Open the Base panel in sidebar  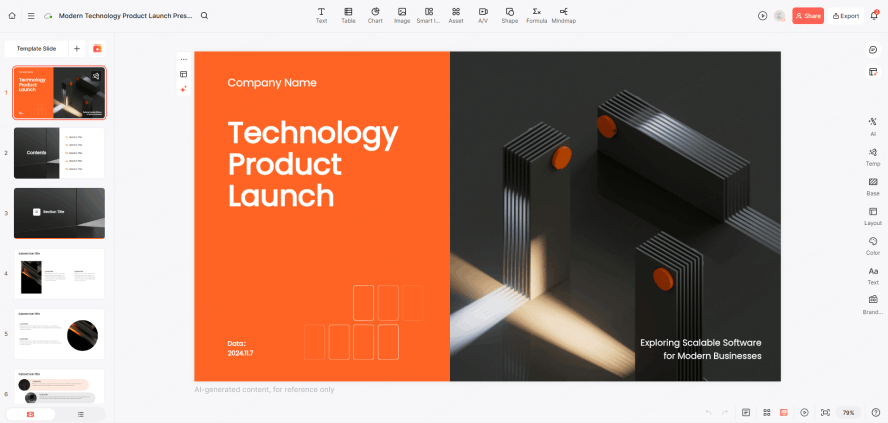[873, 186]
